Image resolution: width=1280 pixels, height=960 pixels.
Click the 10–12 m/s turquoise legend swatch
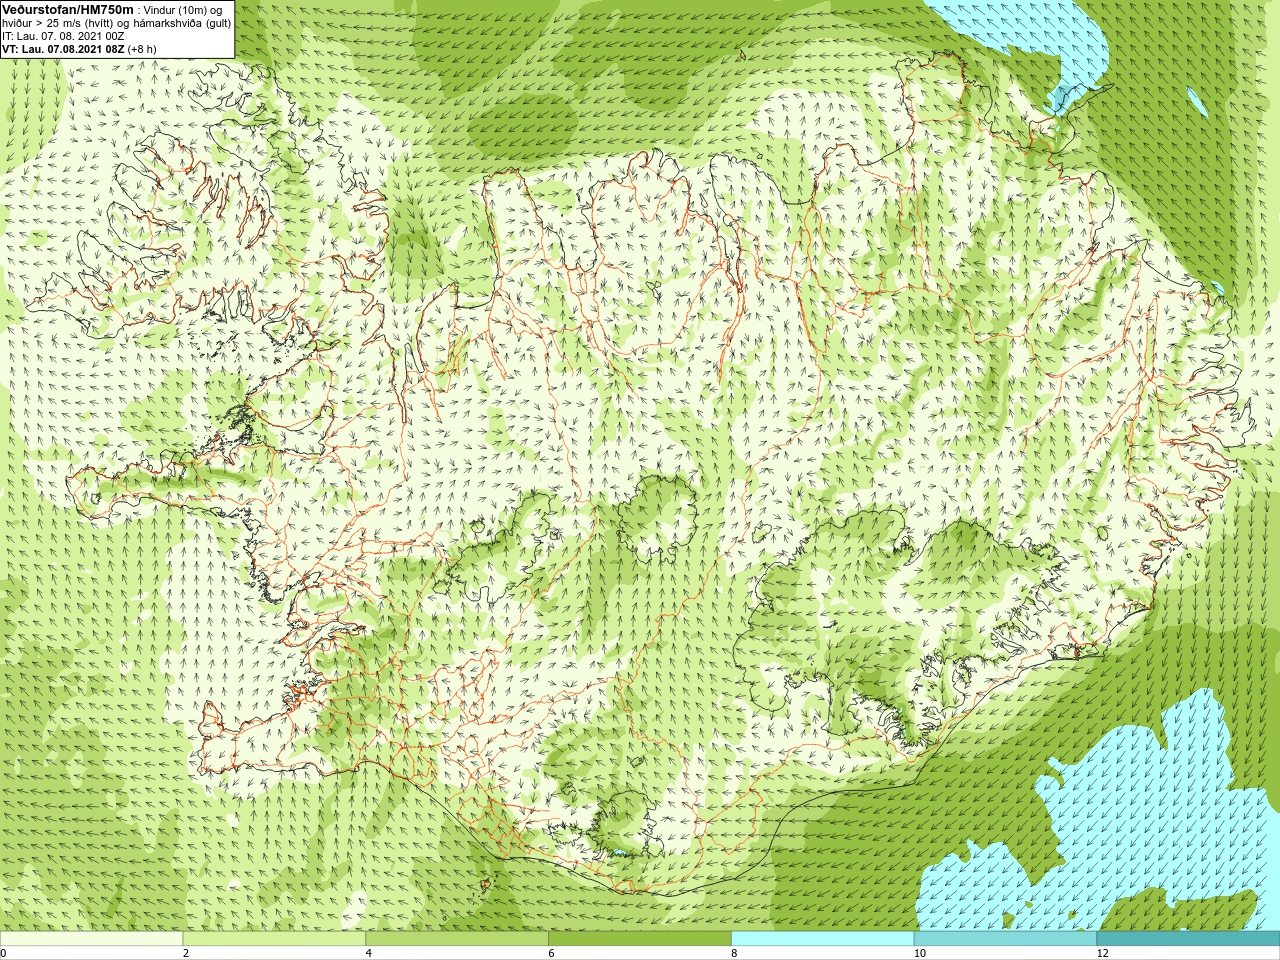click(x=1005, y=939)
